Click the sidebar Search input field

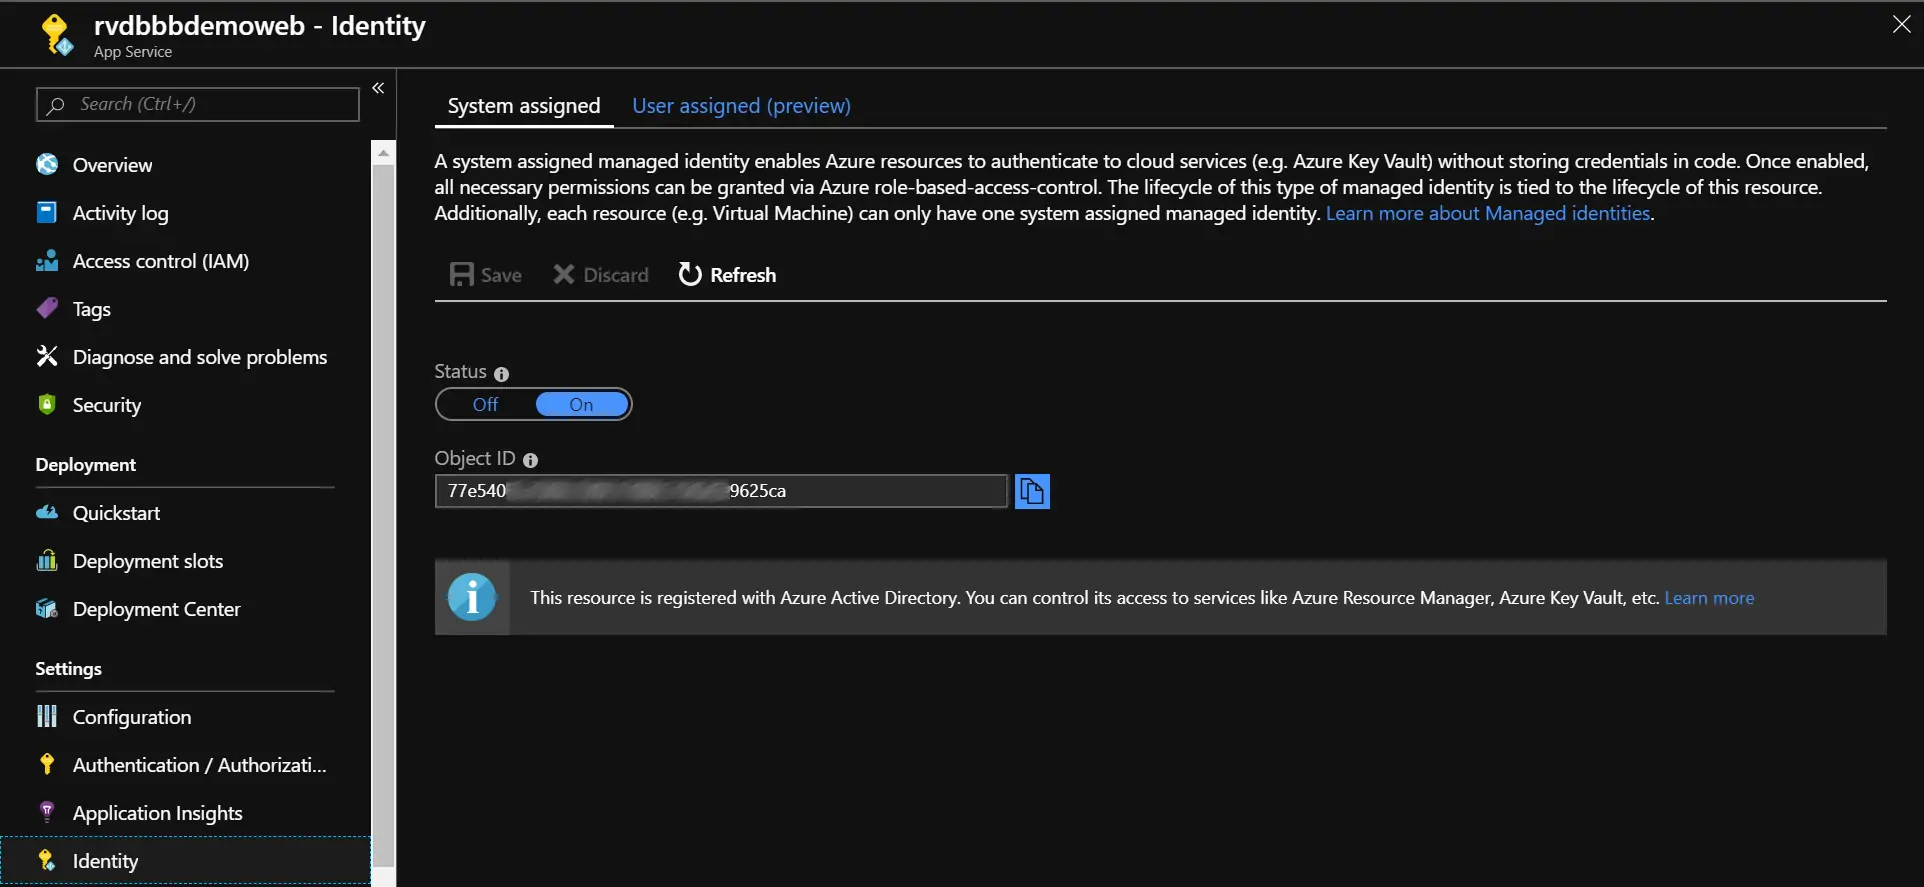(x=198, y=104)
